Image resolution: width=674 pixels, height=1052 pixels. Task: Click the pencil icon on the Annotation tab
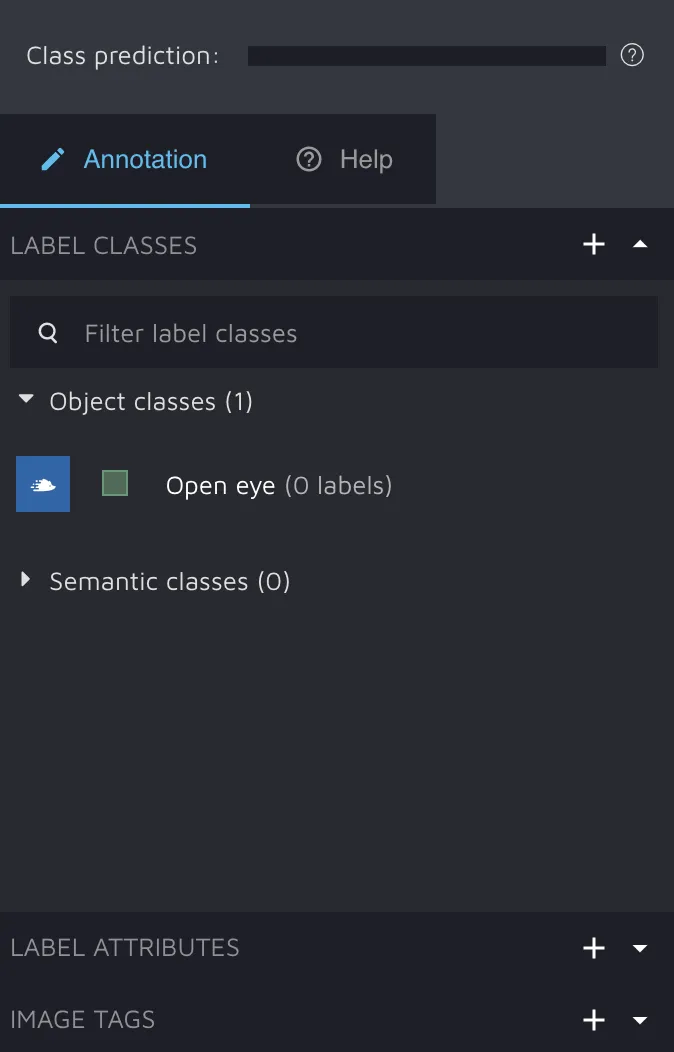[x=53, y=159]
